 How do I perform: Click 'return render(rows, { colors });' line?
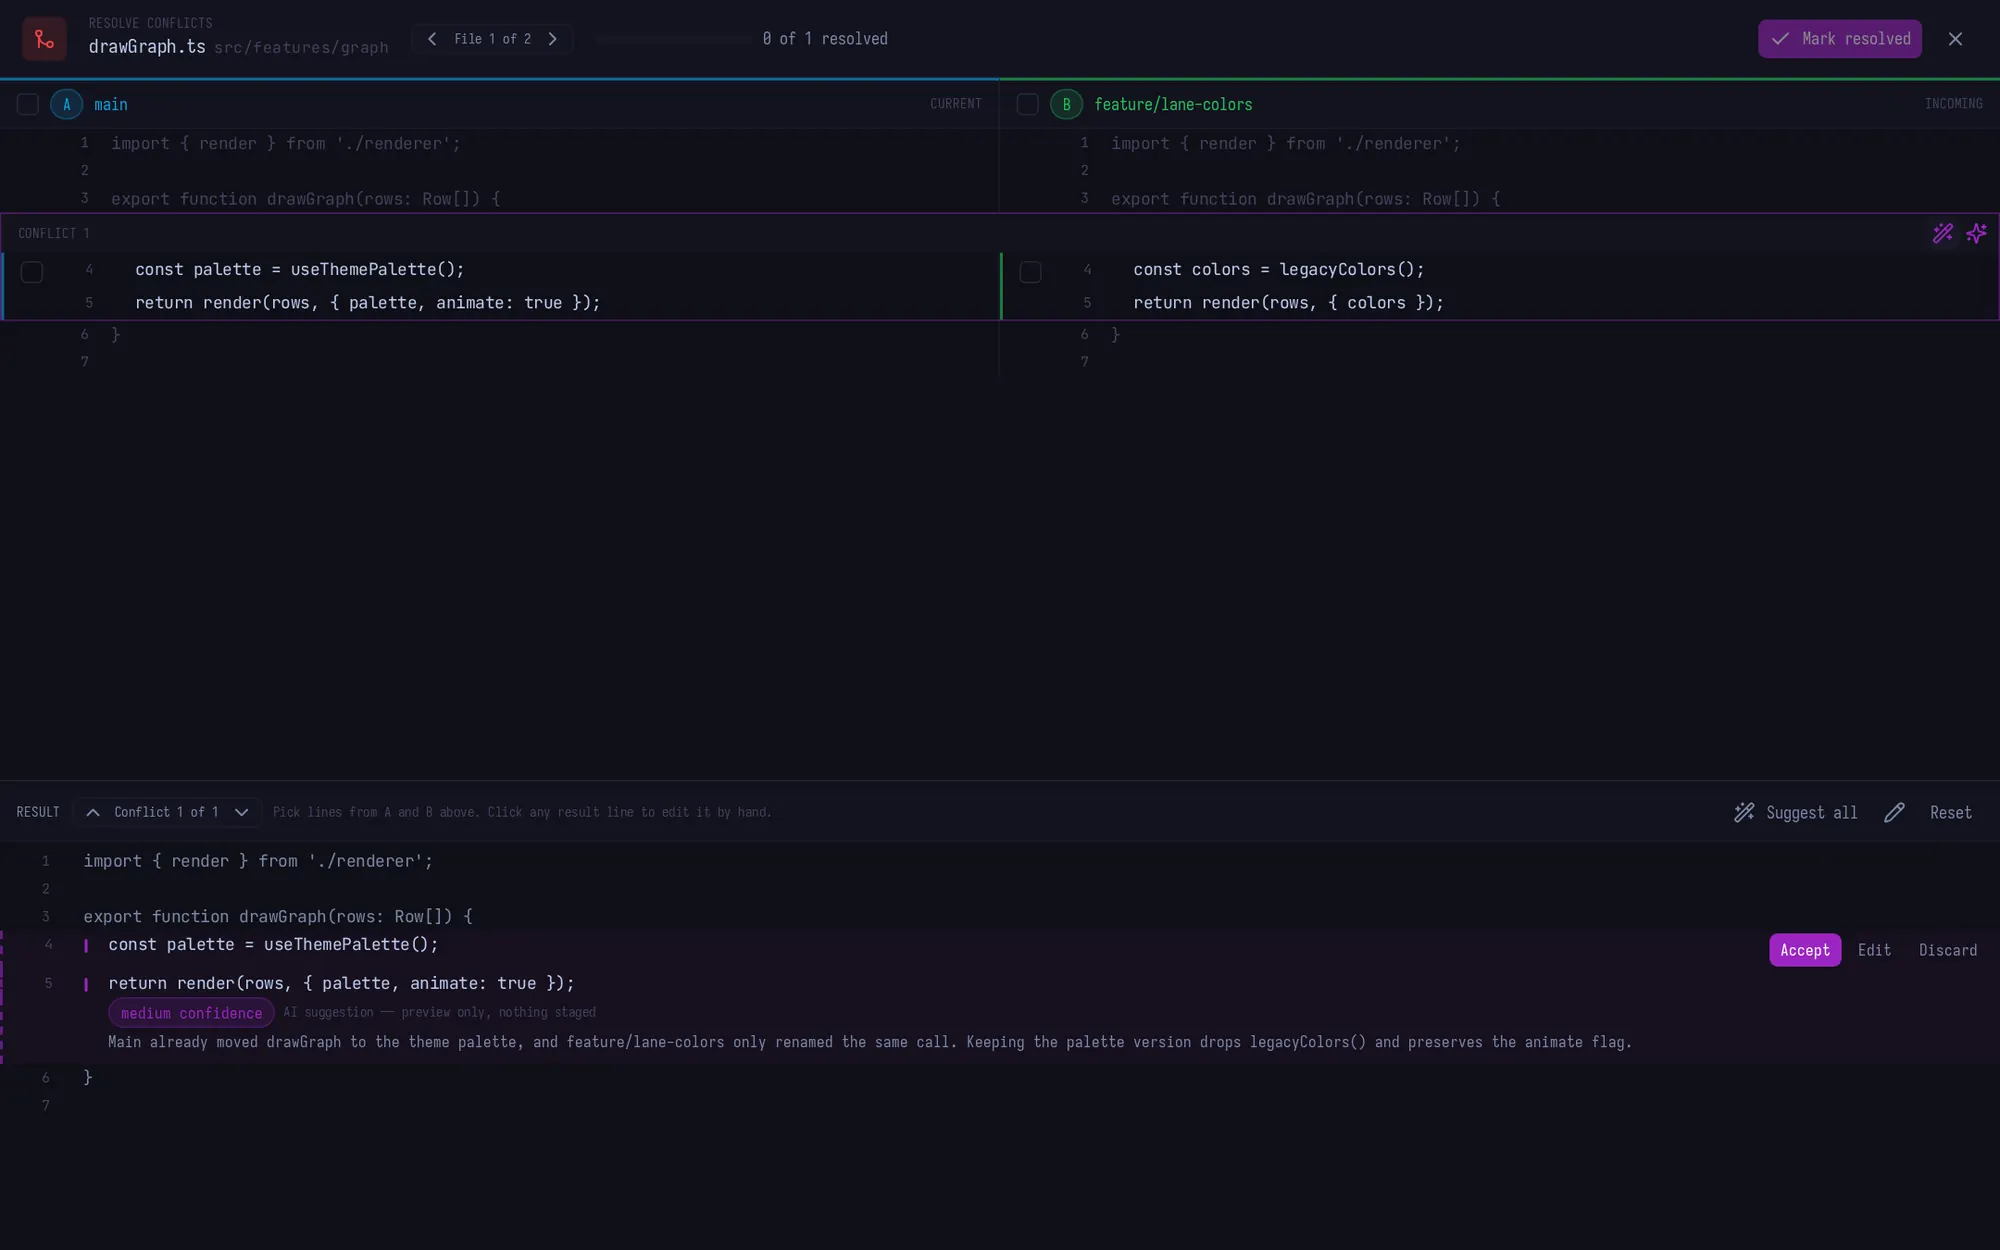coord(1288,302)
